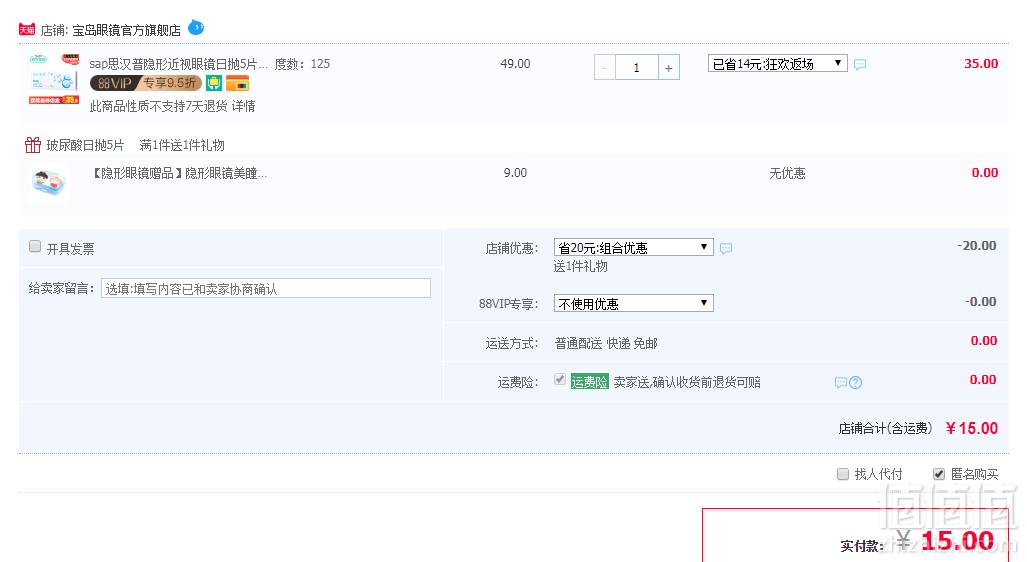Click the 49.00 unit price

click(515, 64)
